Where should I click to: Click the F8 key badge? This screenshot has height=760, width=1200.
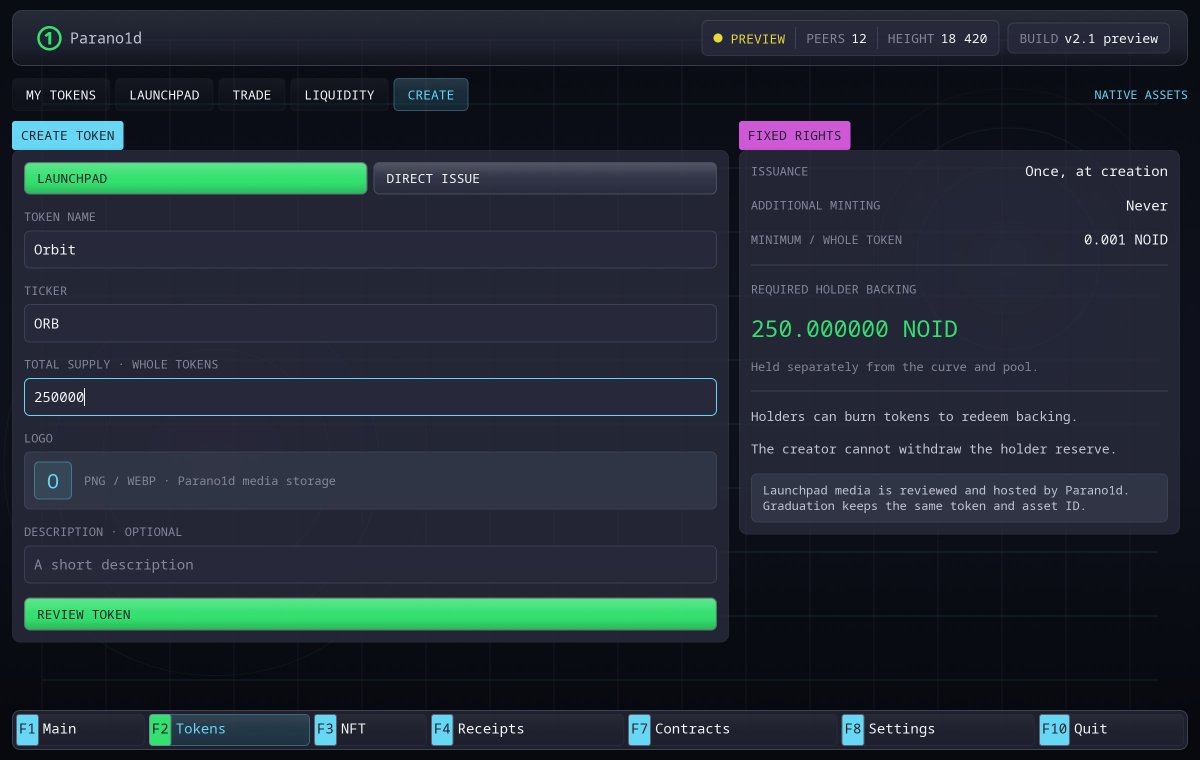click(x=853, y=729)
